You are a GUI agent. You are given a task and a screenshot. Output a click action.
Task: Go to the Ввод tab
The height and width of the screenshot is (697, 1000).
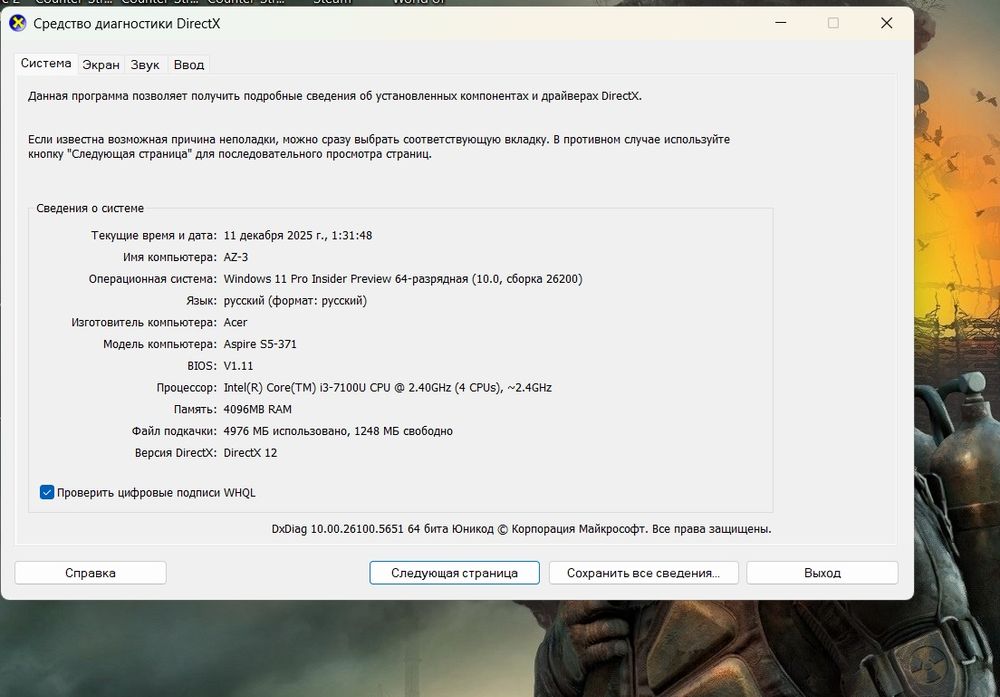[x=189, y=64]
